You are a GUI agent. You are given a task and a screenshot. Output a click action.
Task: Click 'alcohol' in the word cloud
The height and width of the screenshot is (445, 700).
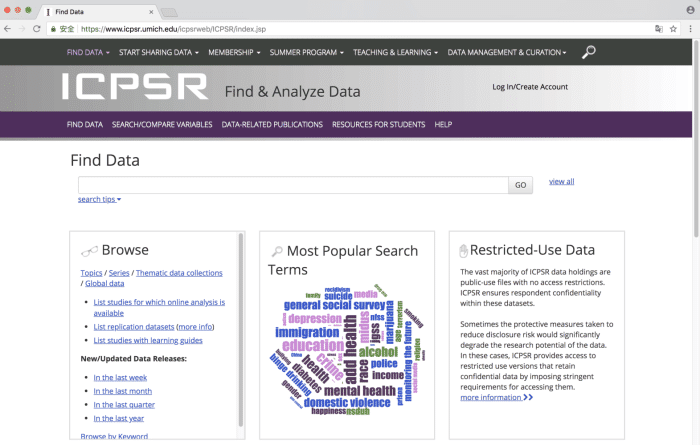point(378,352)
